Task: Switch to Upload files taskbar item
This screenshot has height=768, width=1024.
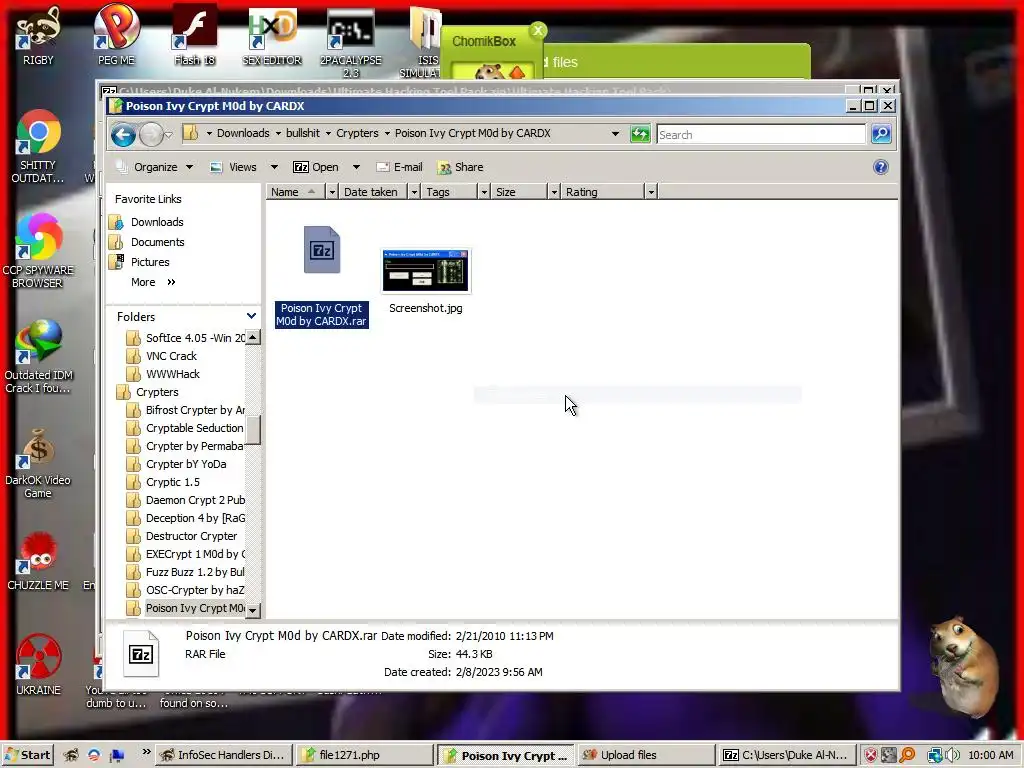Action: [645, 755]
